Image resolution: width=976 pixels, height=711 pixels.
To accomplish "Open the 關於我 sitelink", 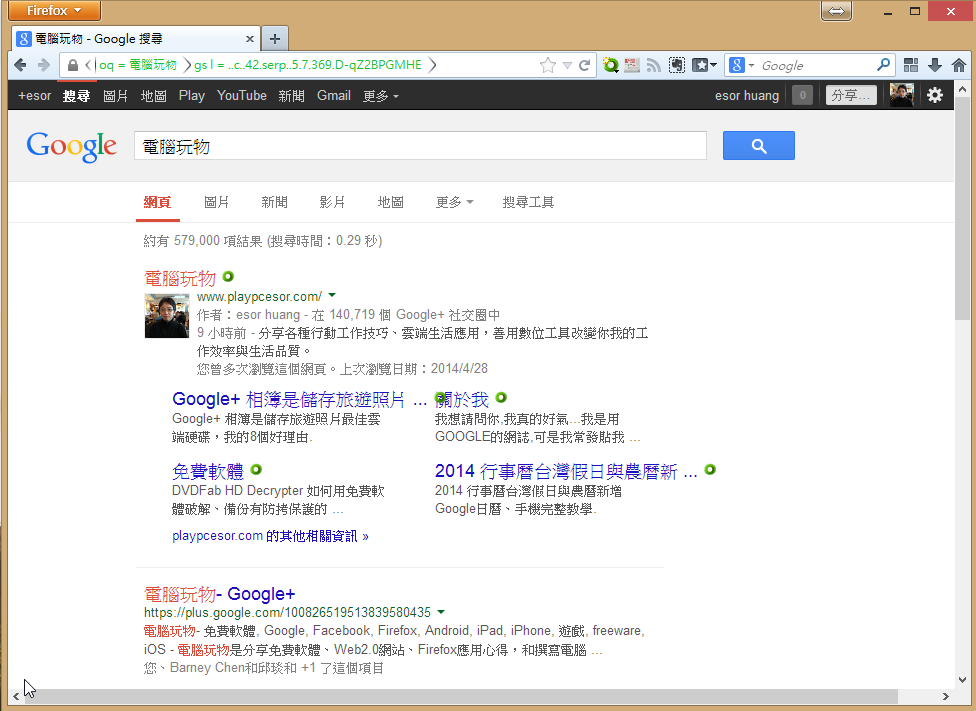I will 462,400.
